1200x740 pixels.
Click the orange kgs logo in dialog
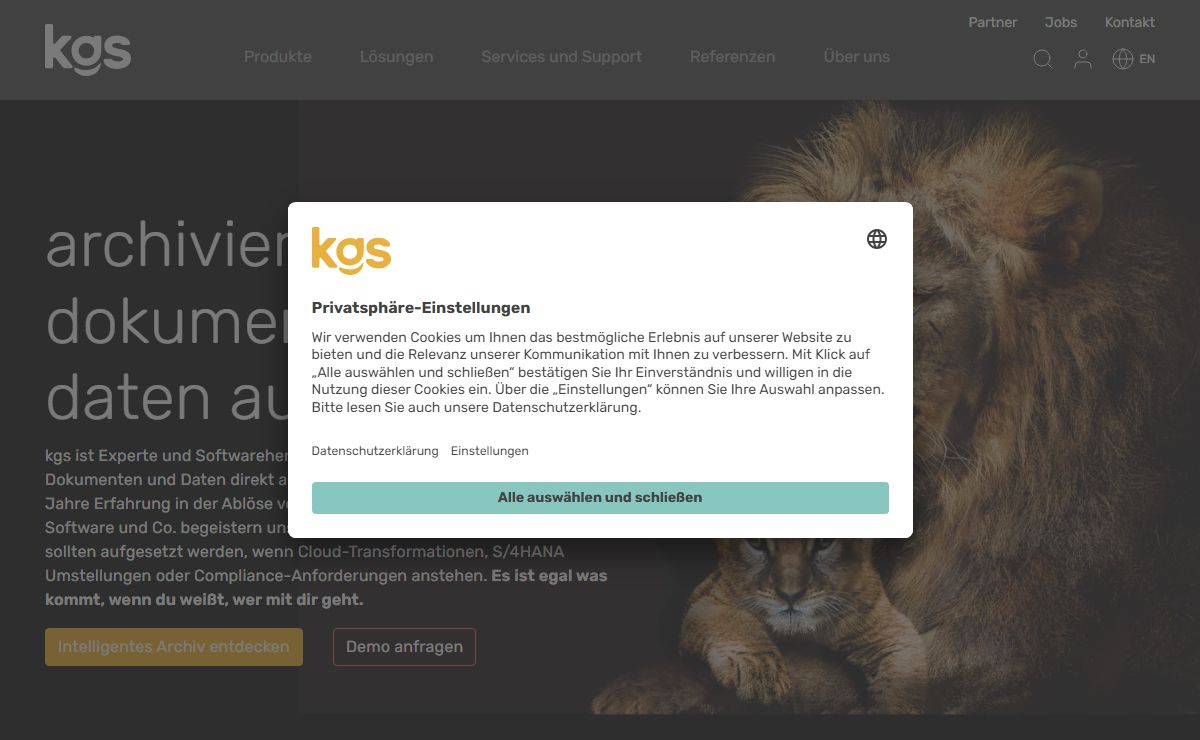click(351, 250)
